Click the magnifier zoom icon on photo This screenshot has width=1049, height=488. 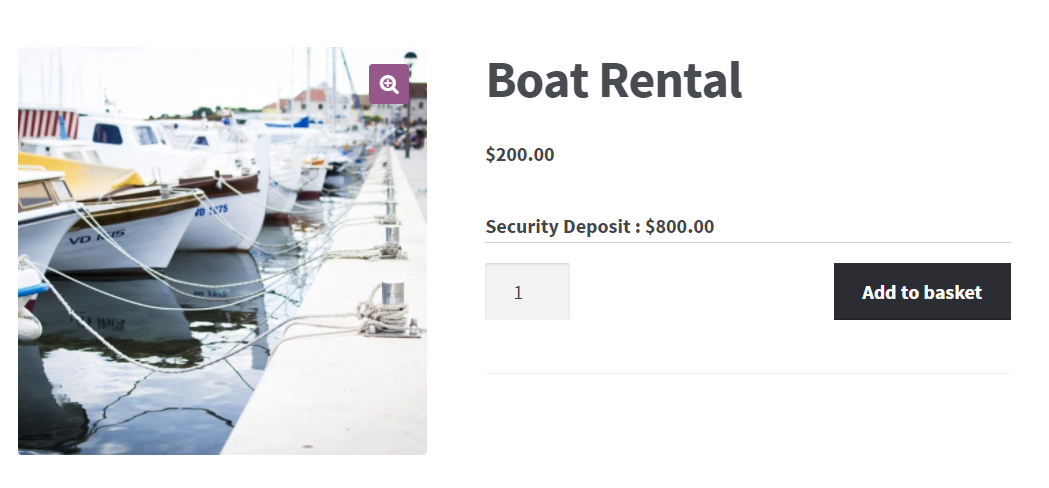coord(389,84)
